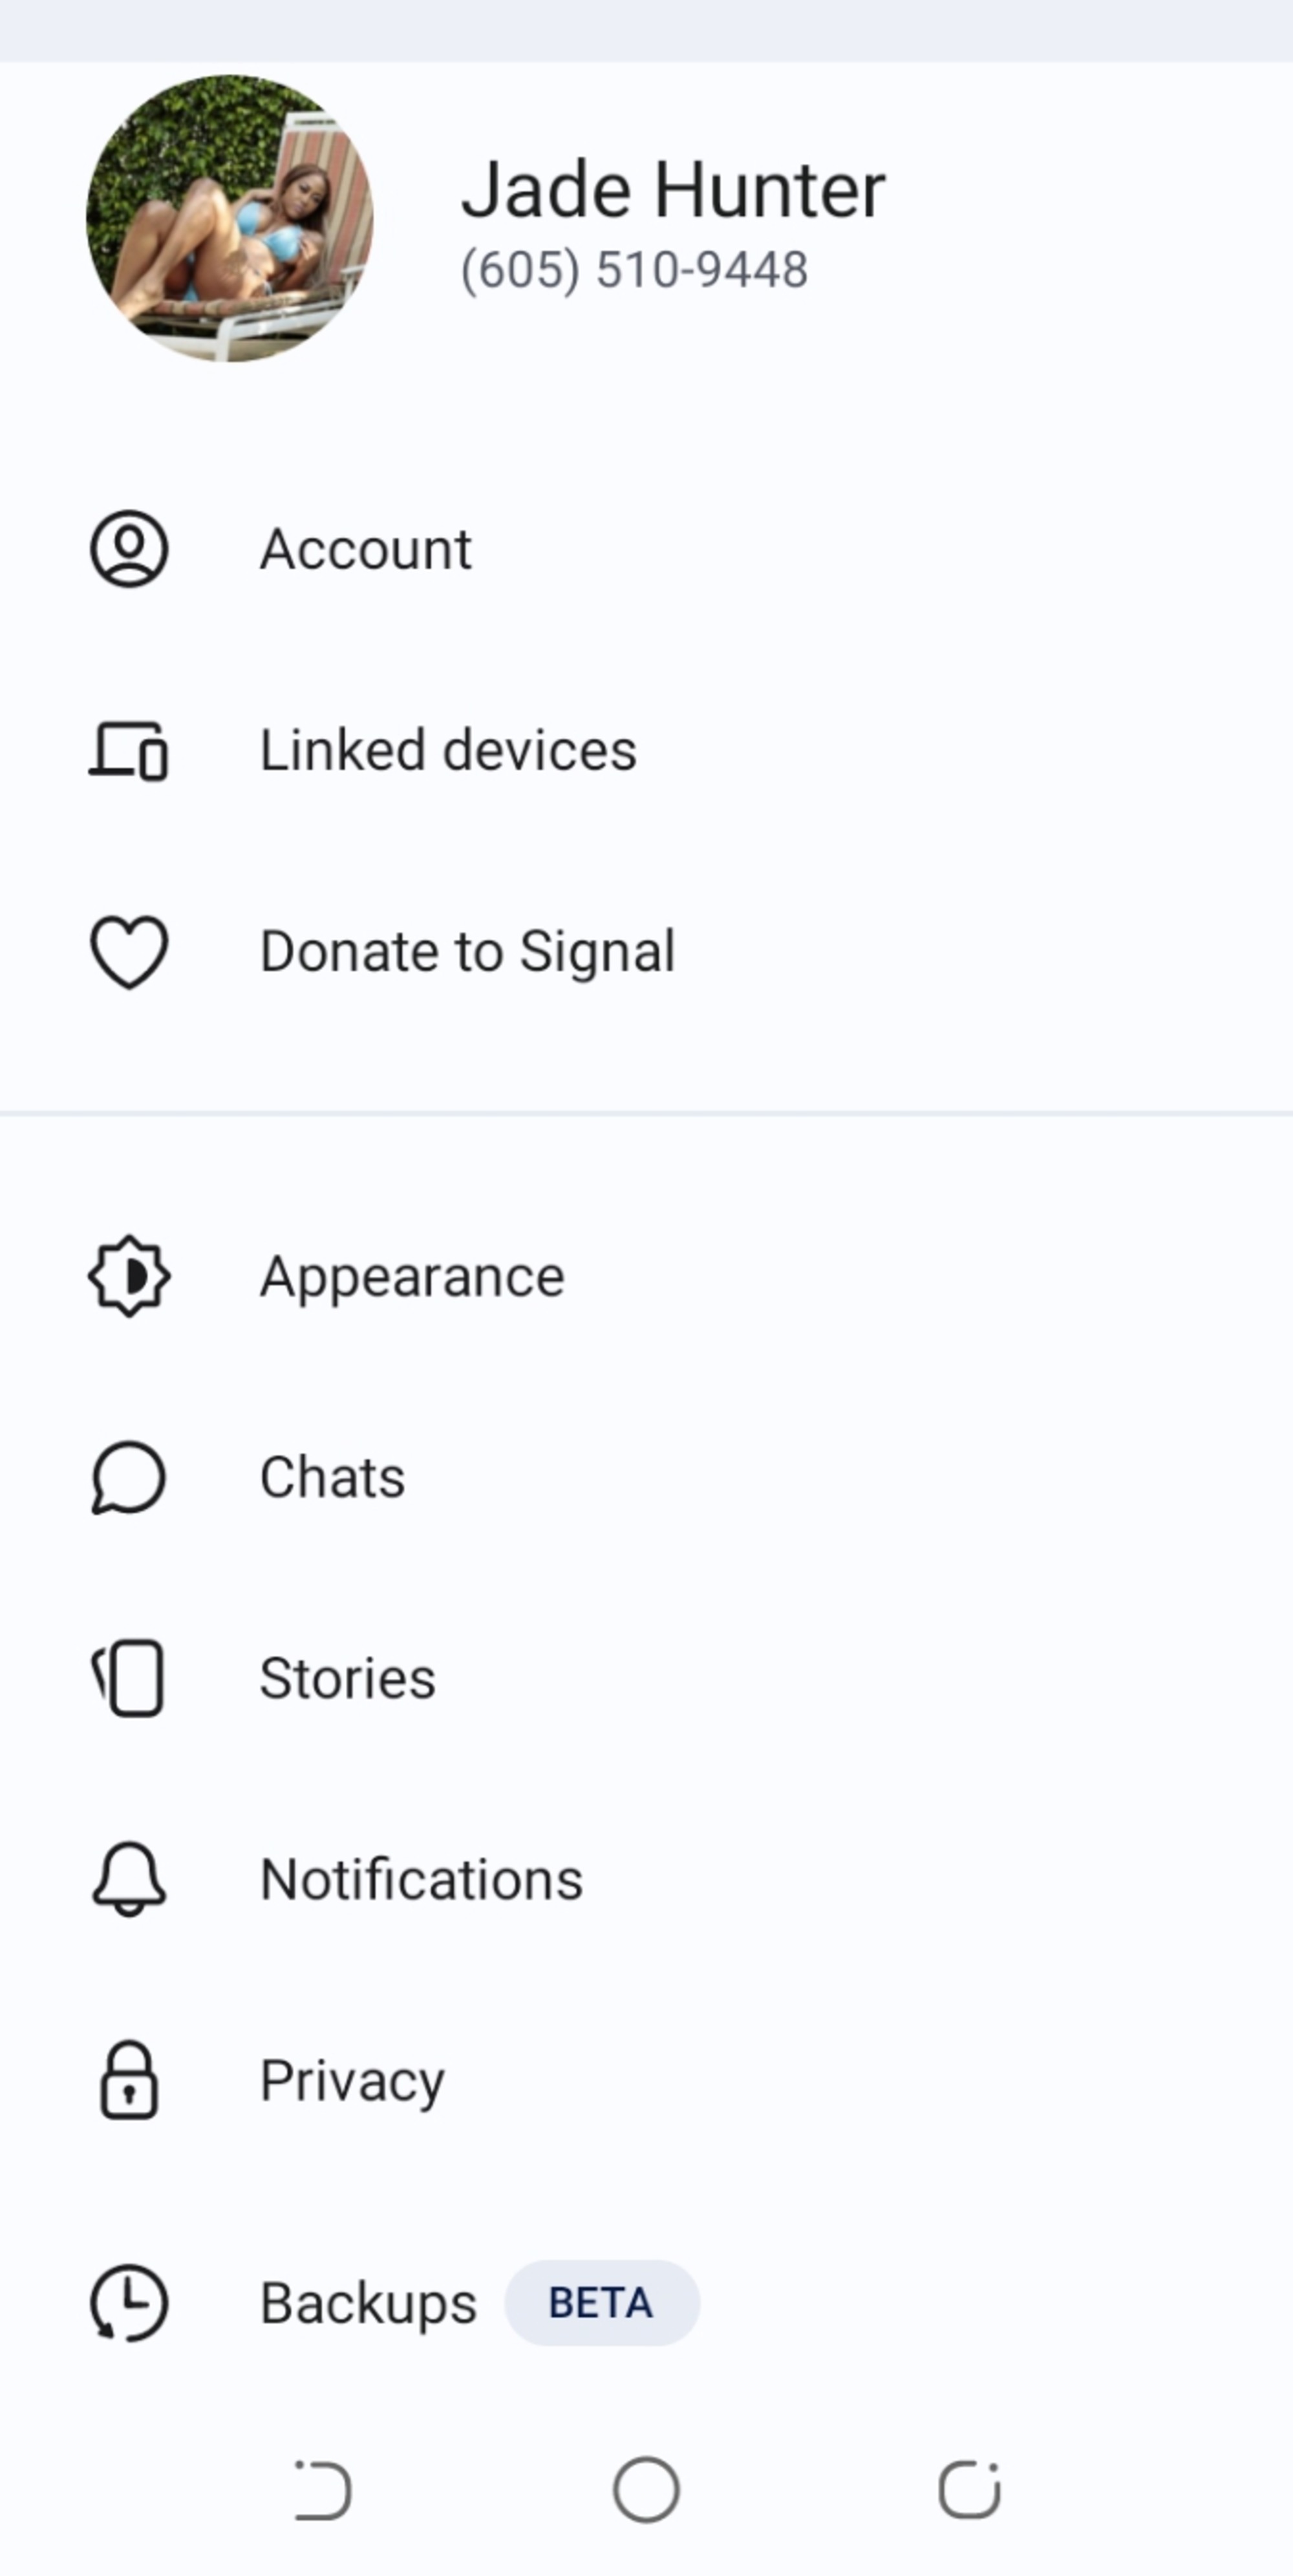This screenshot has height=2576, width=1293.
Task: Open Stories settings
Action: click(x=347, y=1678)
